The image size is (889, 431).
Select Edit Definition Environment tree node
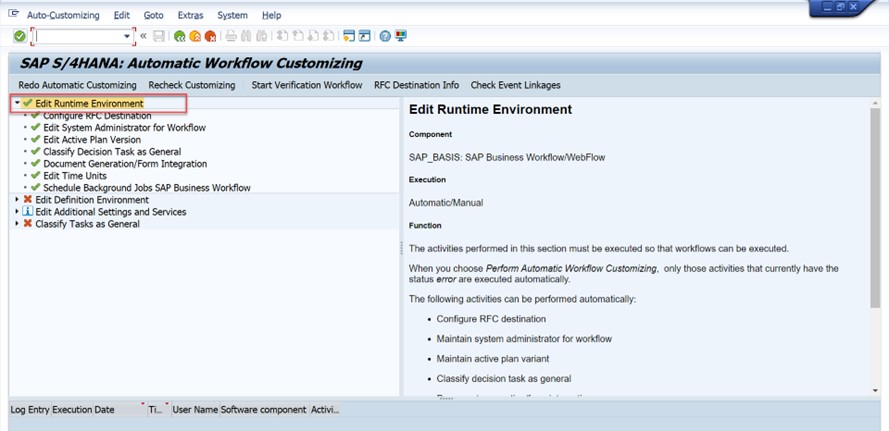pyautogui.click(x=92, y=200)
